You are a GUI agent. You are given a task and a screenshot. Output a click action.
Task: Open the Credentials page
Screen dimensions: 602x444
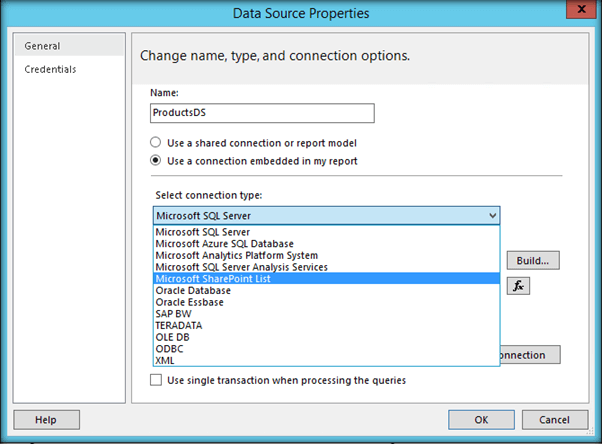point(51,69)
